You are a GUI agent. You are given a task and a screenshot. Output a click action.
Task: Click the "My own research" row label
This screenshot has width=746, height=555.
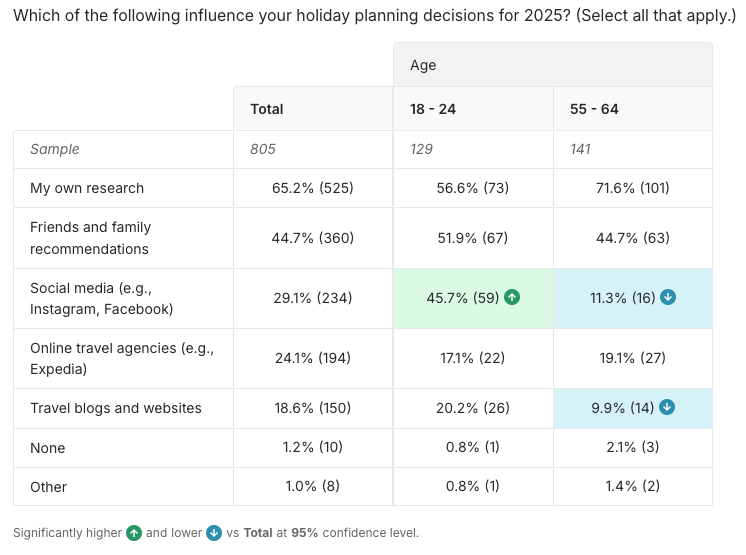87,188
